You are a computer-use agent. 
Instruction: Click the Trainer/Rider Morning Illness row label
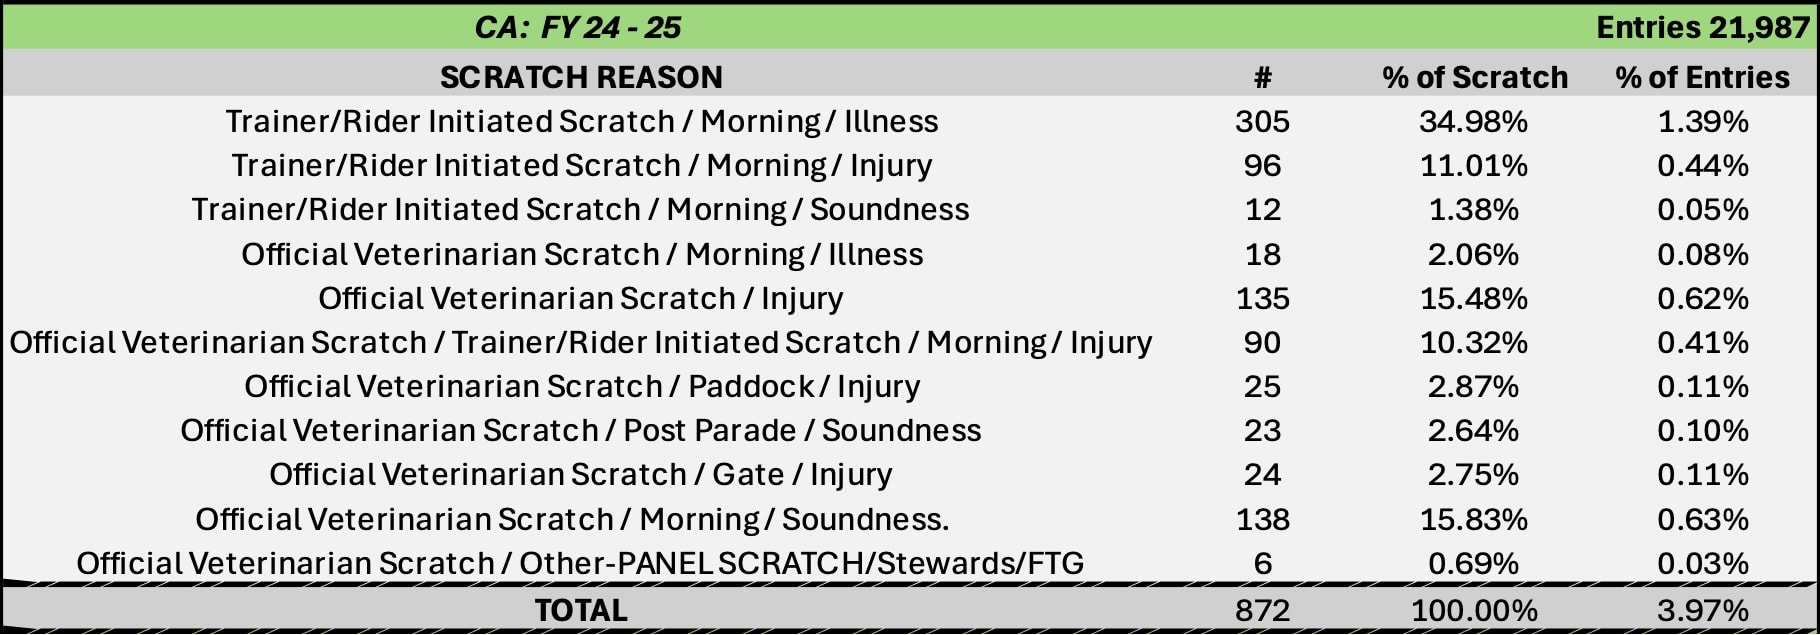pyautogui.click(x=581, y=121)
